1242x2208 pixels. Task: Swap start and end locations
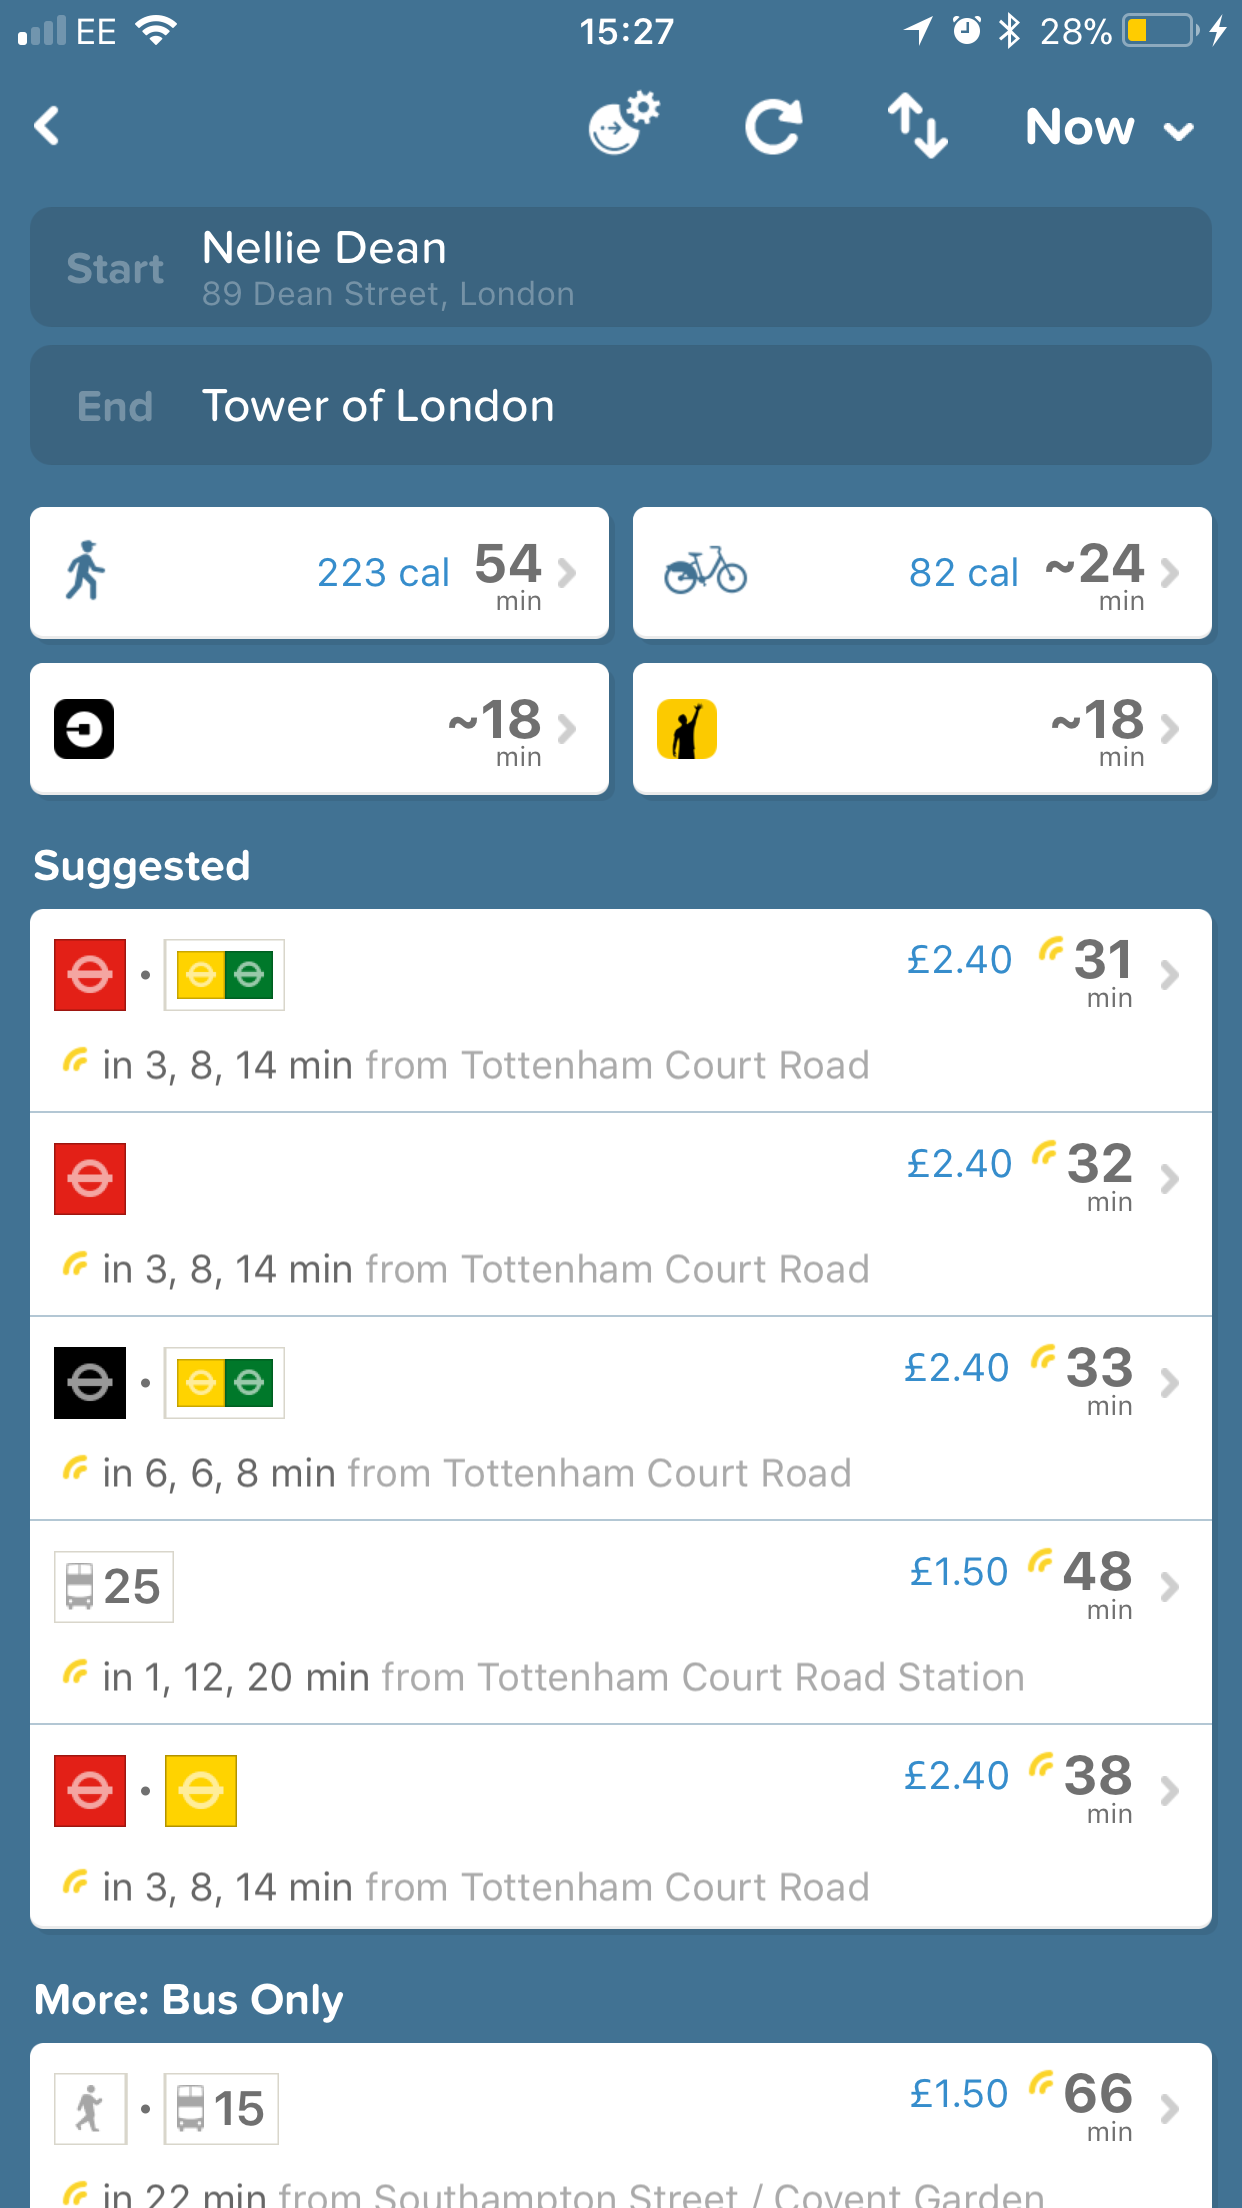pyautogui.click(x=917, y=127)
